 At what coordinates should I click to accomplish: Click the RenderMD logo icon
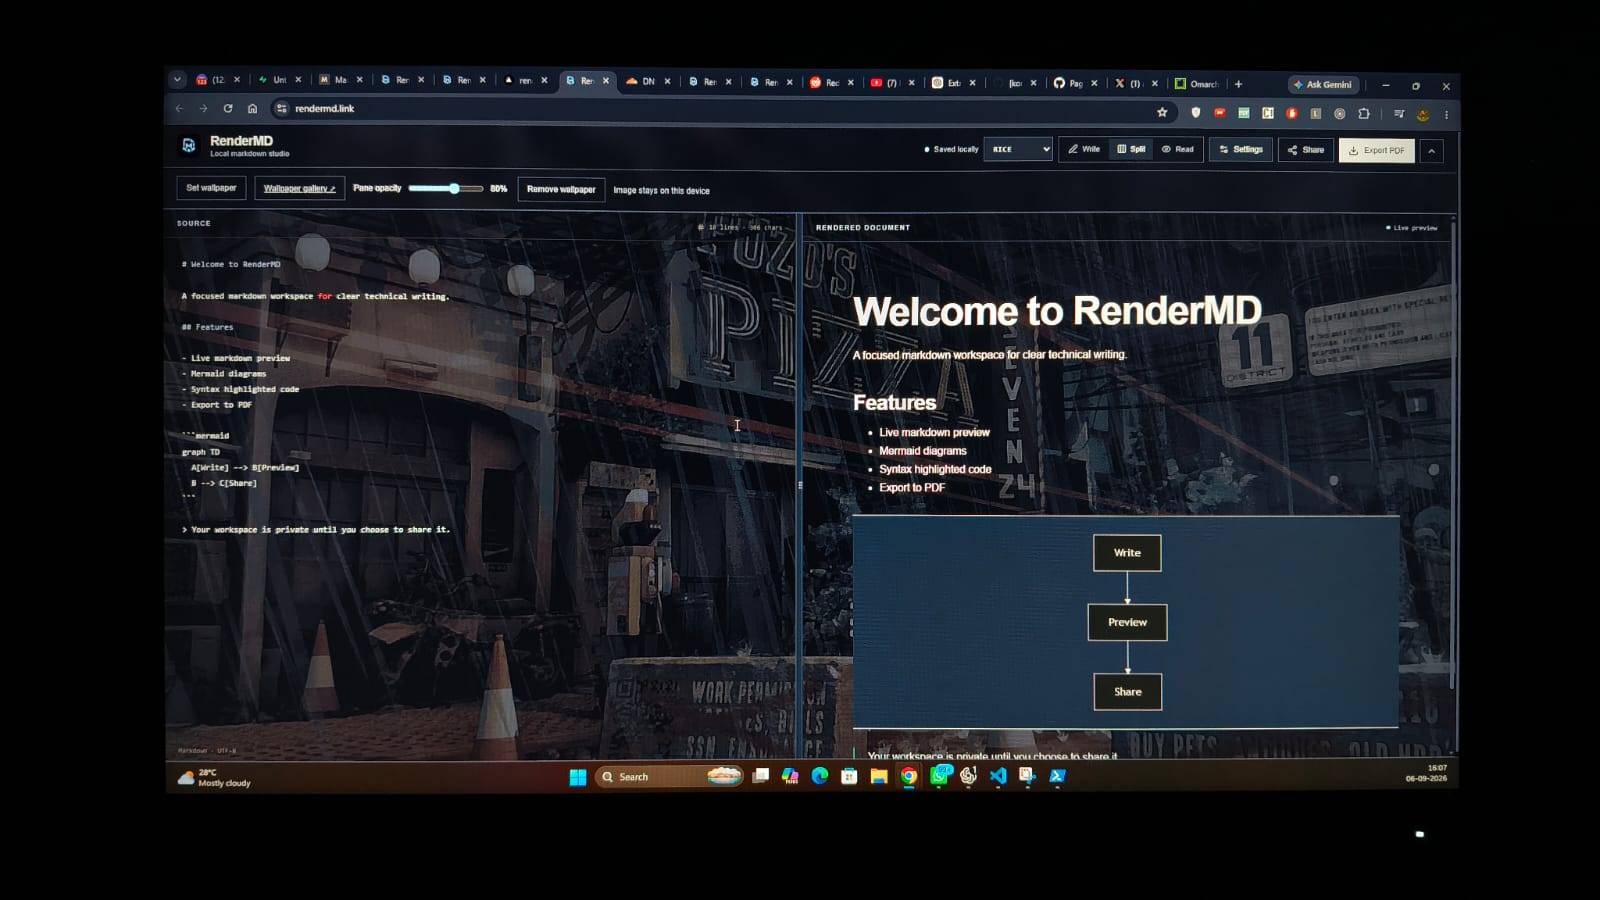(188, 146)
